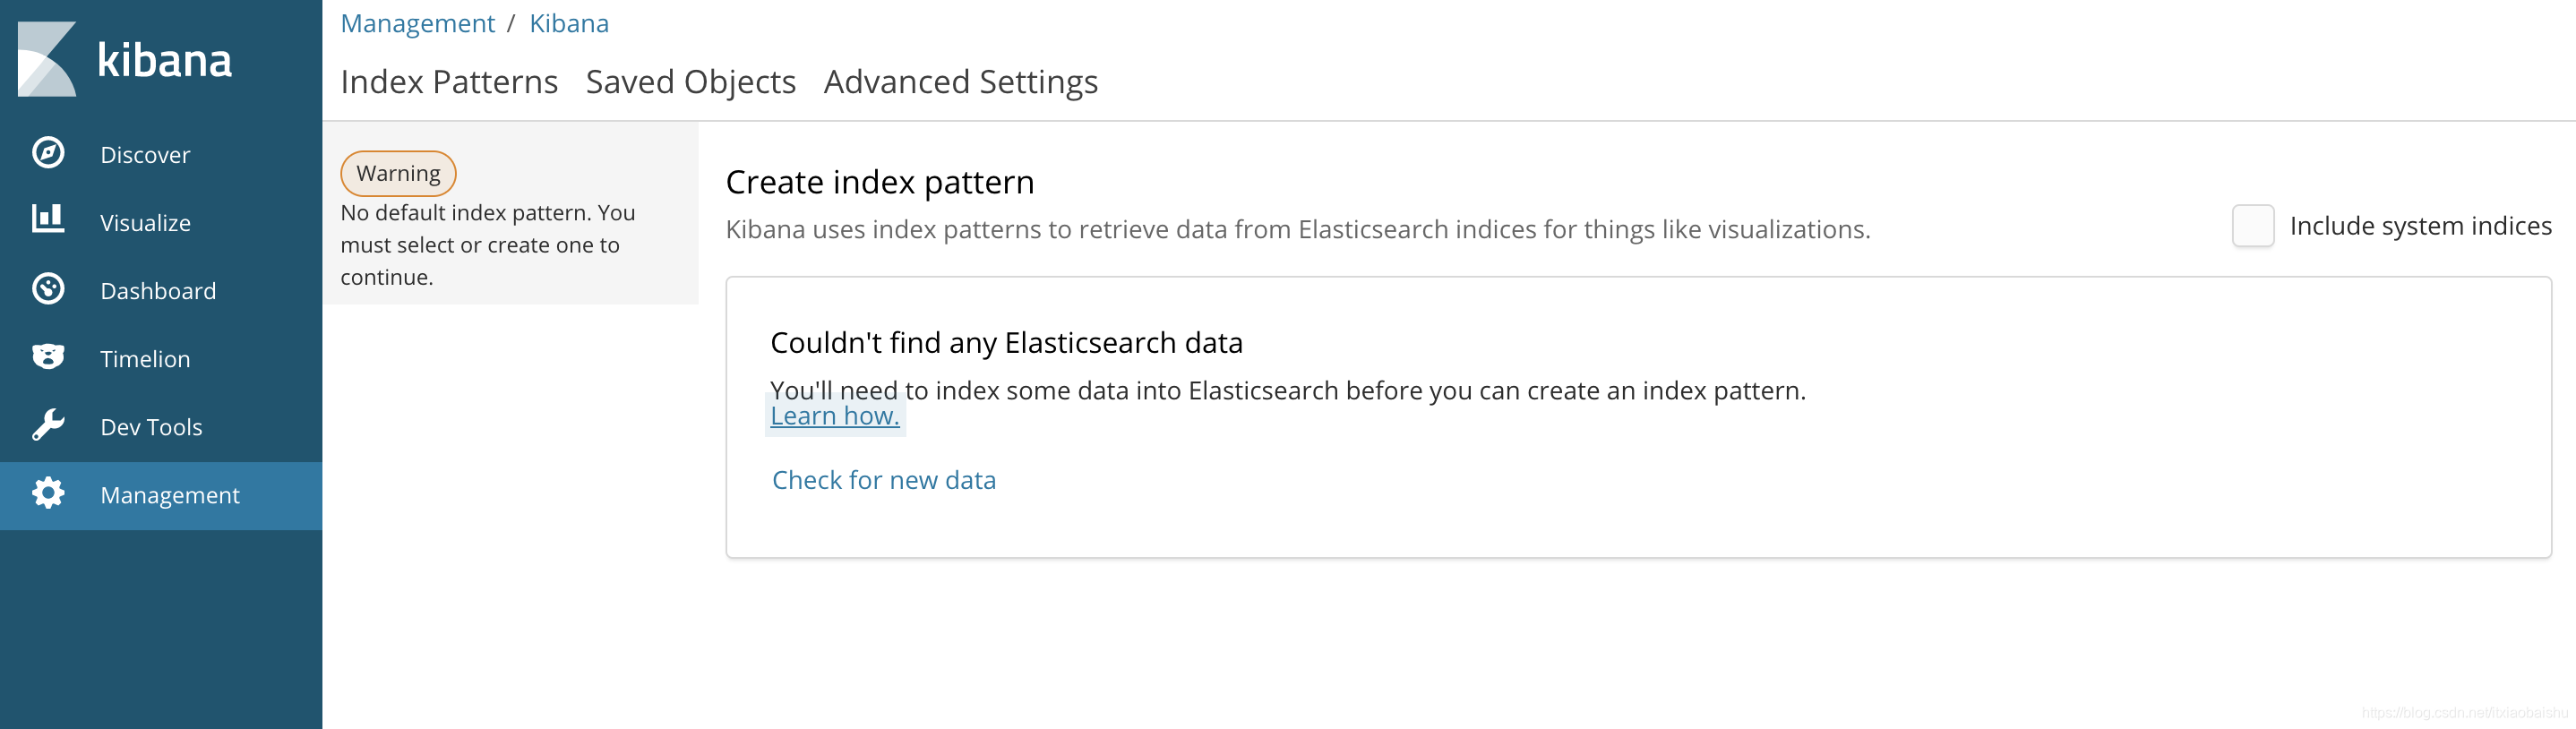Click the Warning badge
The width and height of the screenshot is (2576, 729).
[398, 173]
